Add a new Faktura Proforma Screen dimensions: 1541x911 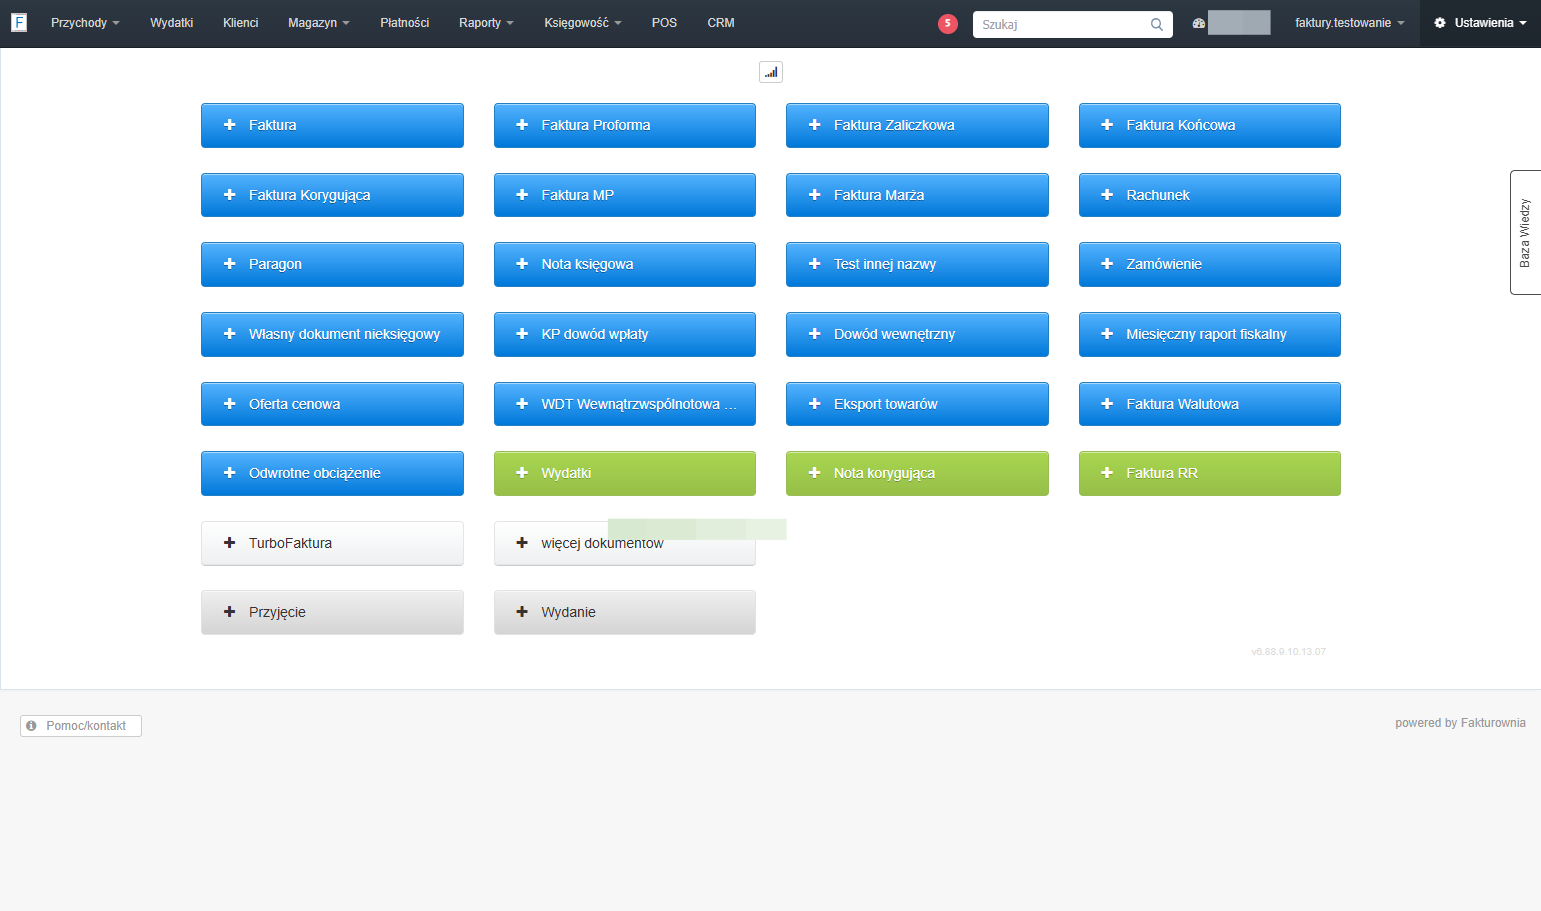[625, 125]
